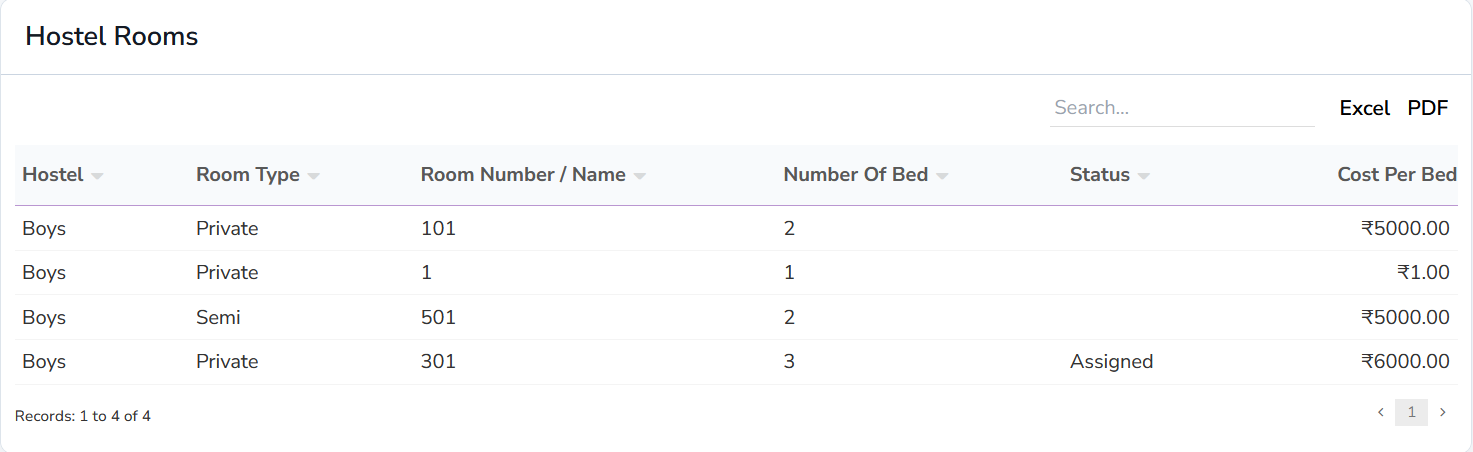1473x452 pixels.
Task: Export table to PDF
Action: click(1427, 108)
